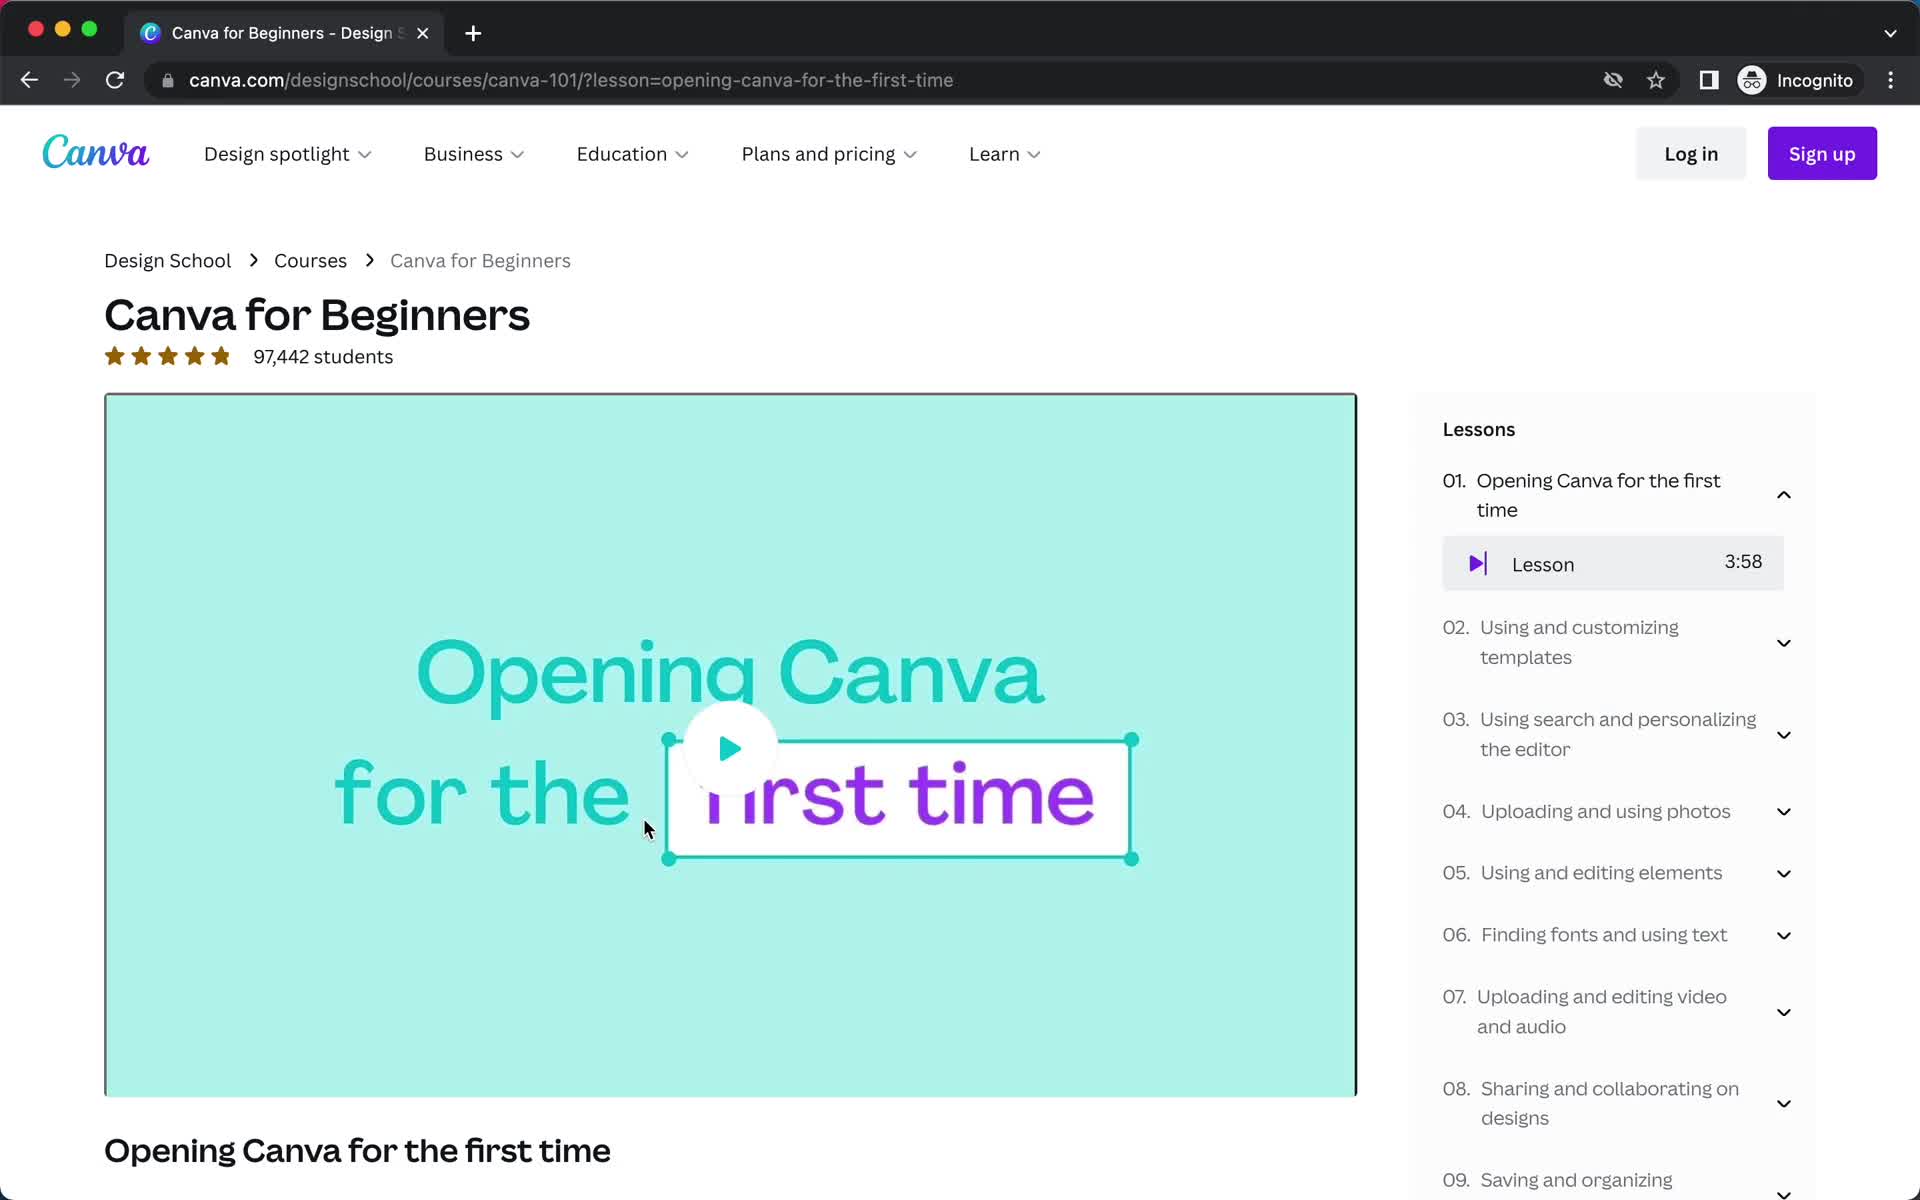The height and width of the screenshot is (1200, 1920).
Task: Expand the 'Finding fonts and using text' lesson
Action: (x=1784, y=935)
